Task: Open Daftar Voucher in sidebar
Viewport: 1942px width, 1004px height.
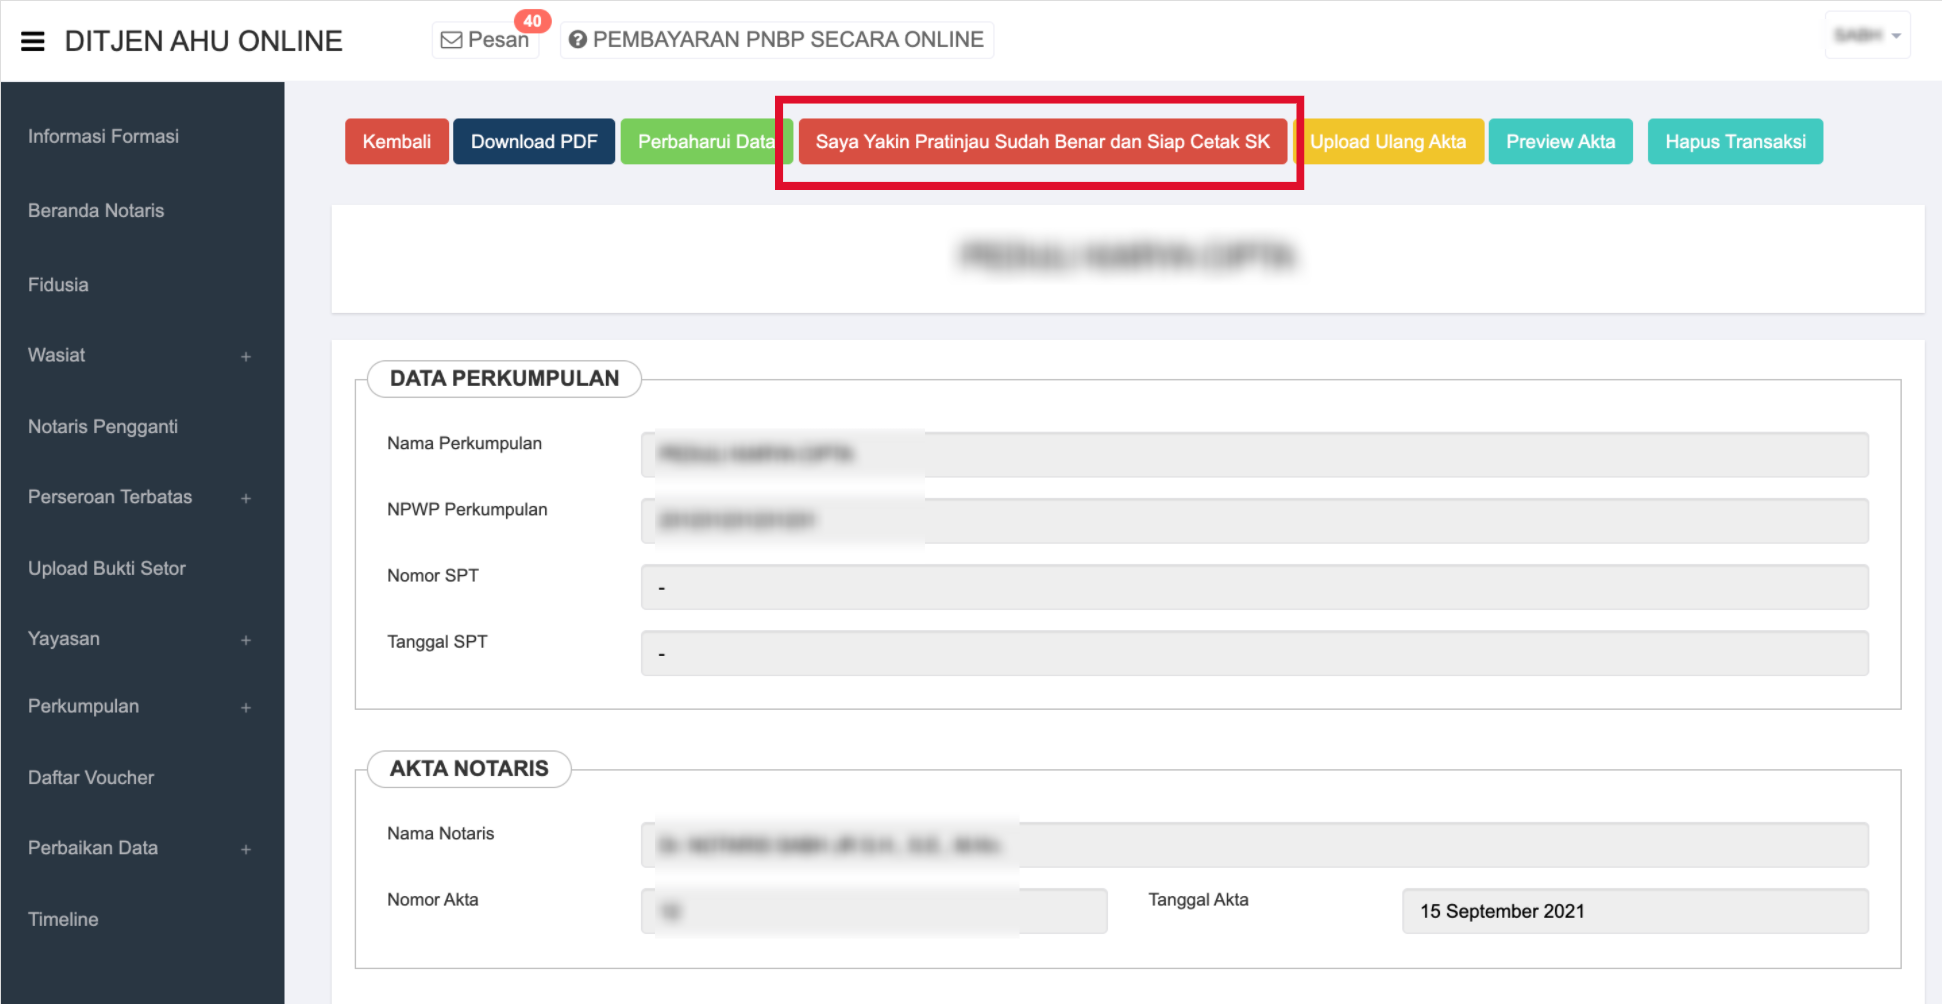Action: 91,778
